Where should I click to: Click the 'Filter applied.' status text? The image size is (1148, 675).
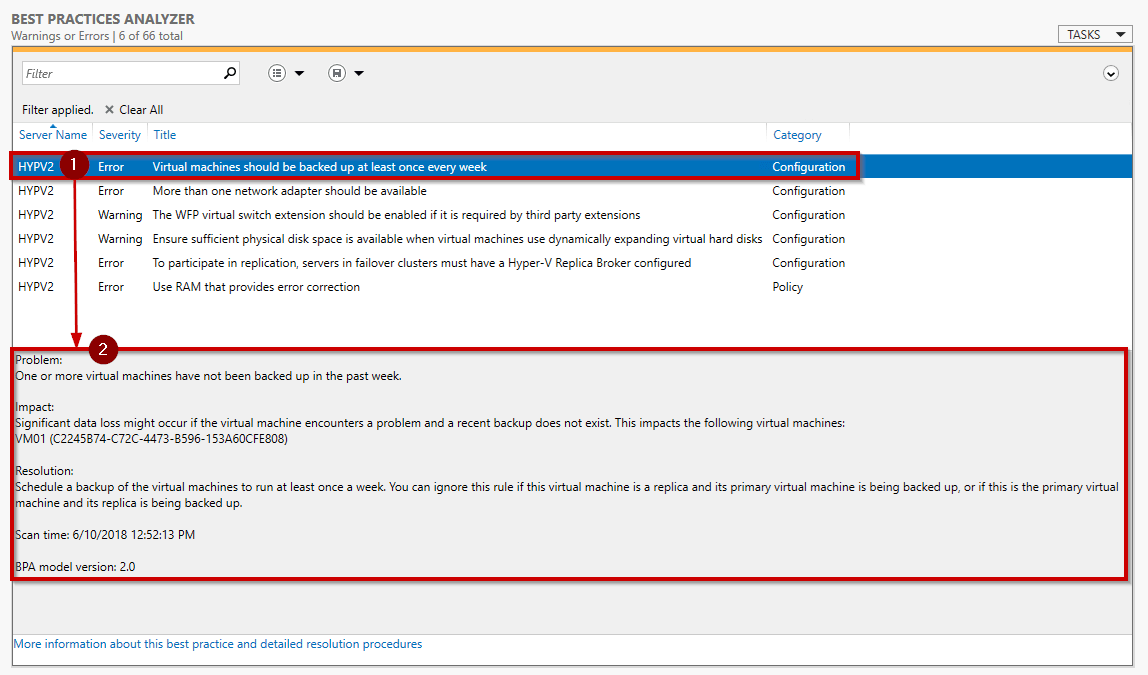pos(58,110)
